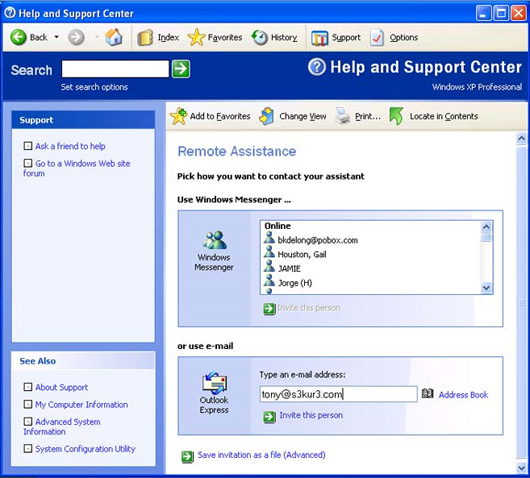Open the Options checklist icon
530x478 pixels.
pyautogui.click(x=377, y=38)
